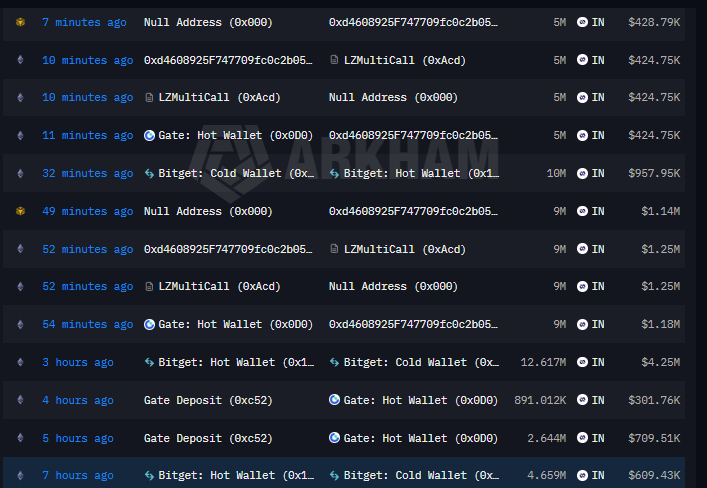Open the 54 minutes ago transaction link
The width and height of the screenshot is (707, 488).
click(x=87, y=324)
